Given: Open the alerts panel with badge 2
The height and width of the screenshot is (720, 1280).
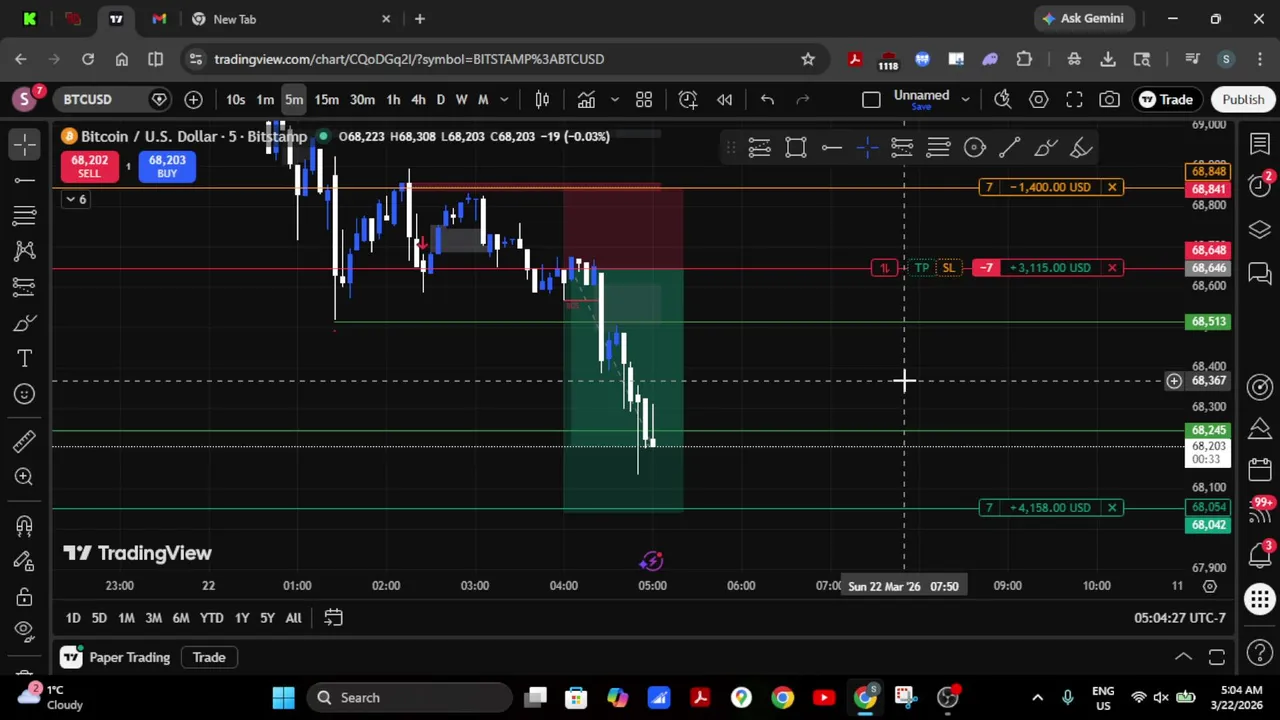Looking at the screenshot, I should point(1260,187).
